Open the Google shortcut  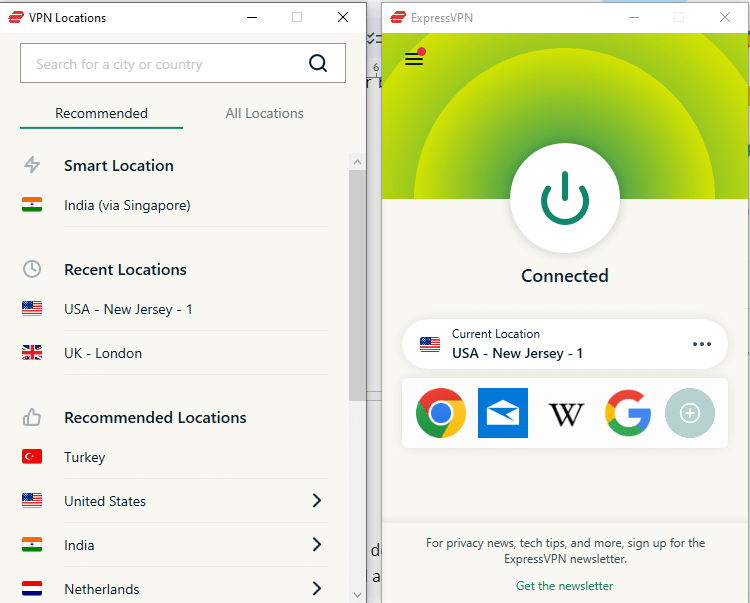[x=628, y=413]
